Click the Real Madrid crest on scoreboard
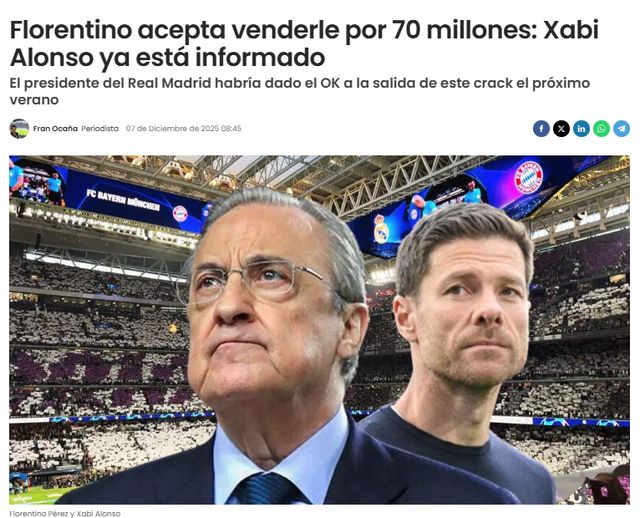Viewport: 640px width, 518px height. coord(381,229)
